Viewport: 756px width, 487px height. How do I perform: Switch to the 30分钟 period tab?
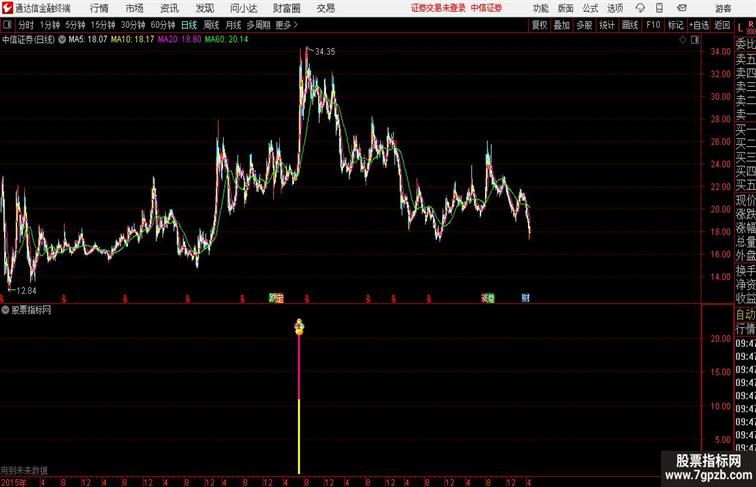pyautogui.click(x=133, y=25)
